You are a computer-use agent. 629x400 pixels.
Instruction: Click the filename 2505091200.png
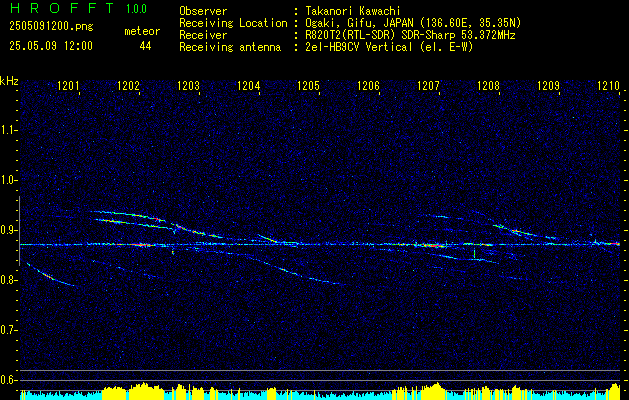(x=51, y=27)
